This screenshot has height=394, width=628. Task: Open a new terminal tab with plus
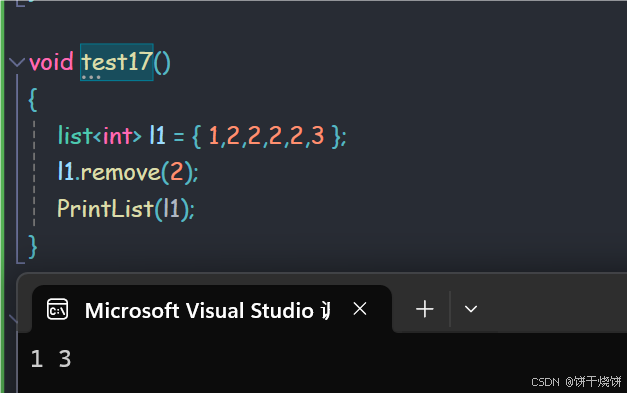[x=425, y=309]
